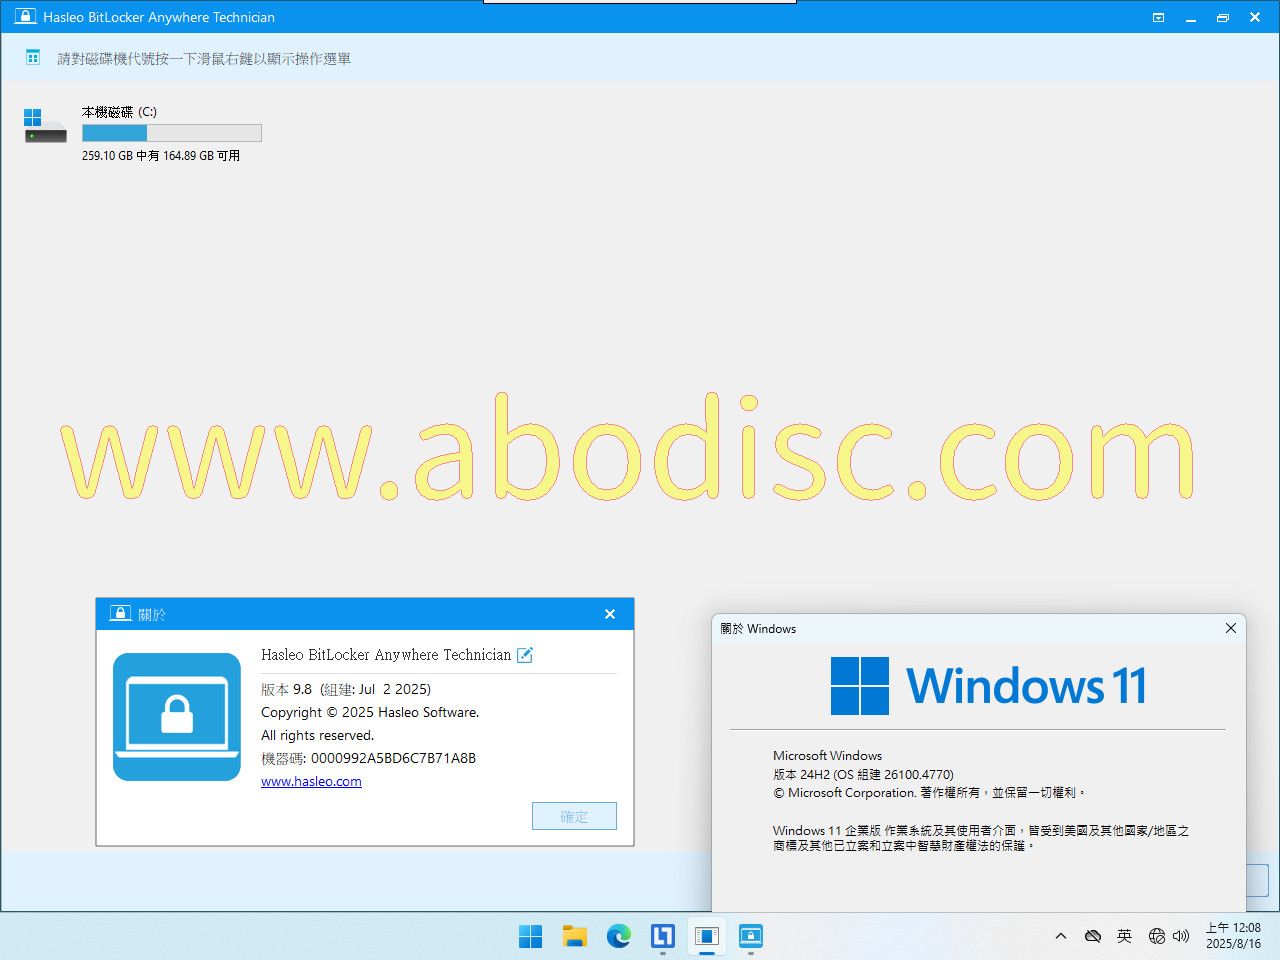The width and height of the screenshot is (1280, 960).
Task: Launch Microsoft Edge from the taskbar
Action: click(x=619, y=936)
